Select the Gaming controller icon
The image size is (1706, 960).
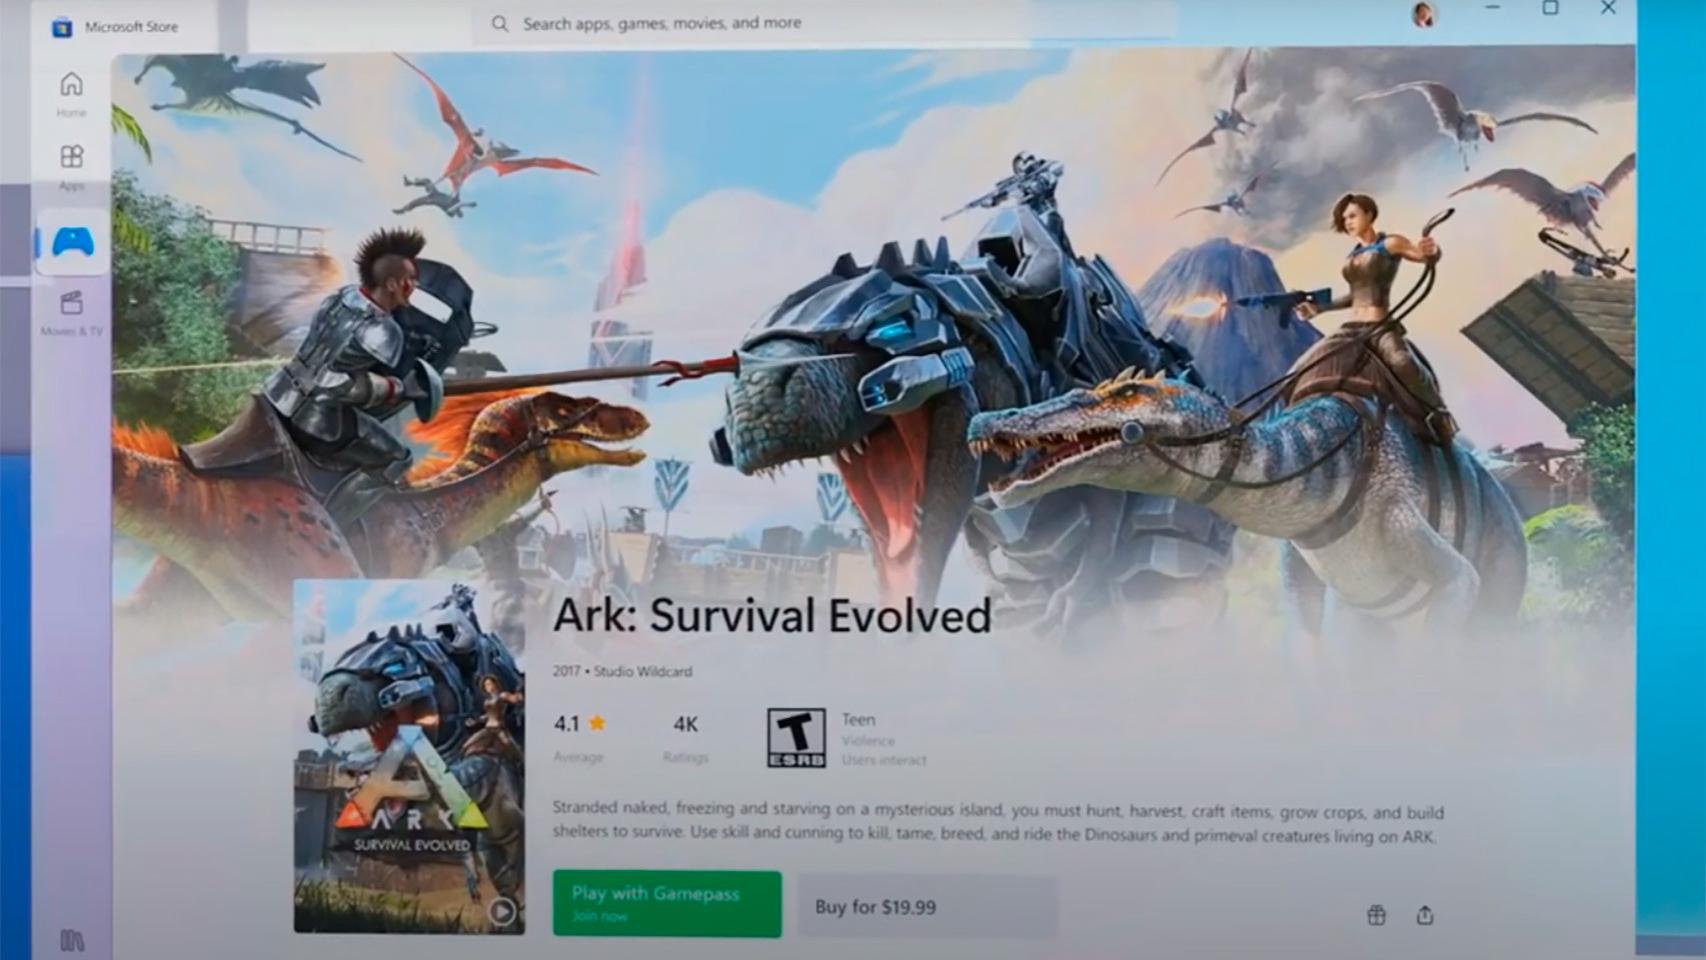[73, 242]
